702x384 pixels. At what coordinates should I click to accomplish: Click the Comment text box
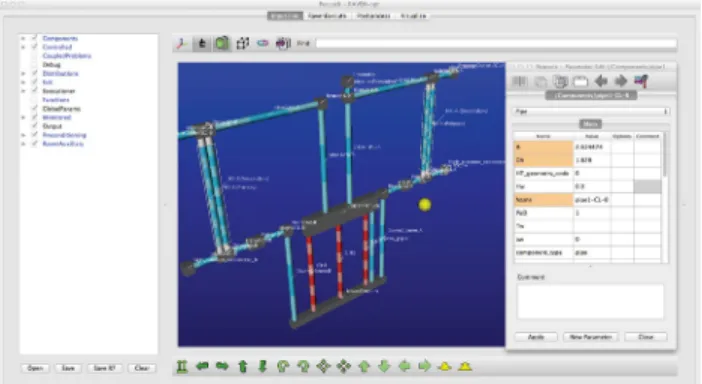590,301
